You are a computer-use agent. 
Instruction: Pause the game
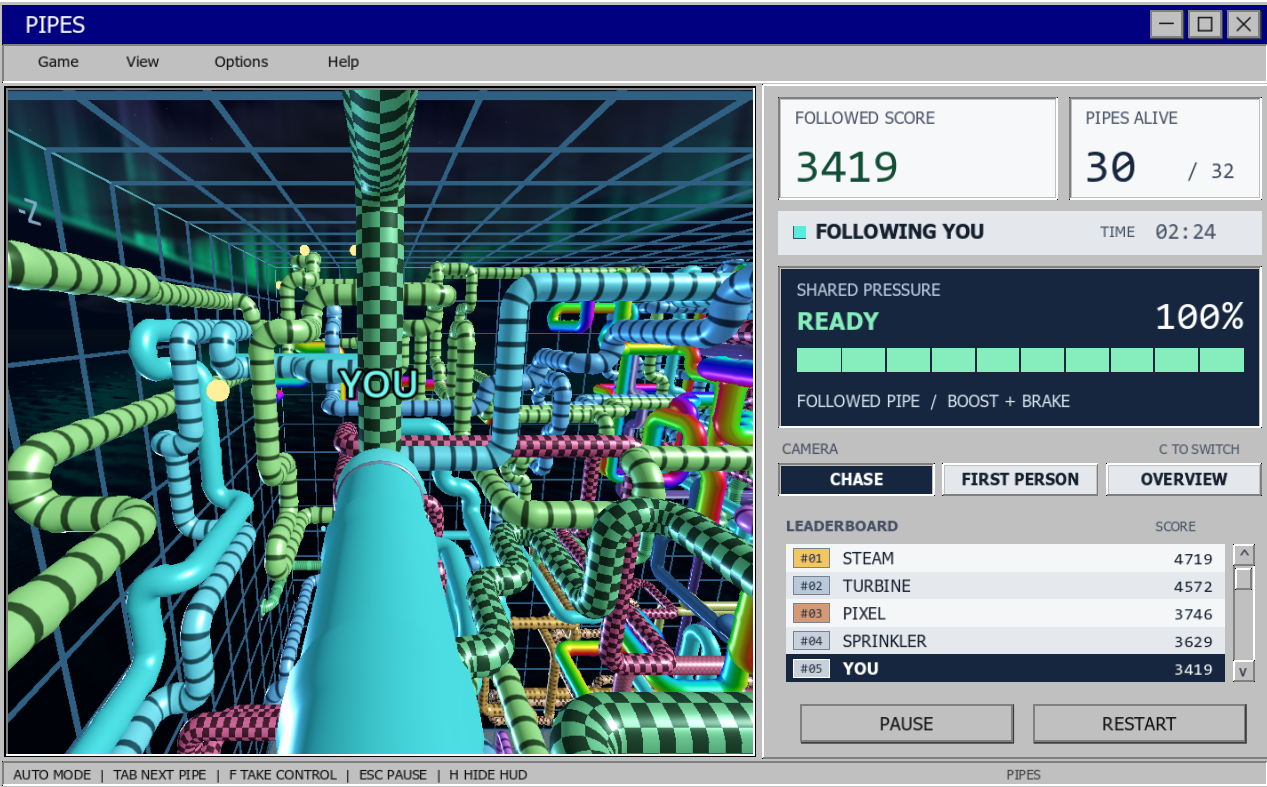pyautogui.click(x=906, y=724)
